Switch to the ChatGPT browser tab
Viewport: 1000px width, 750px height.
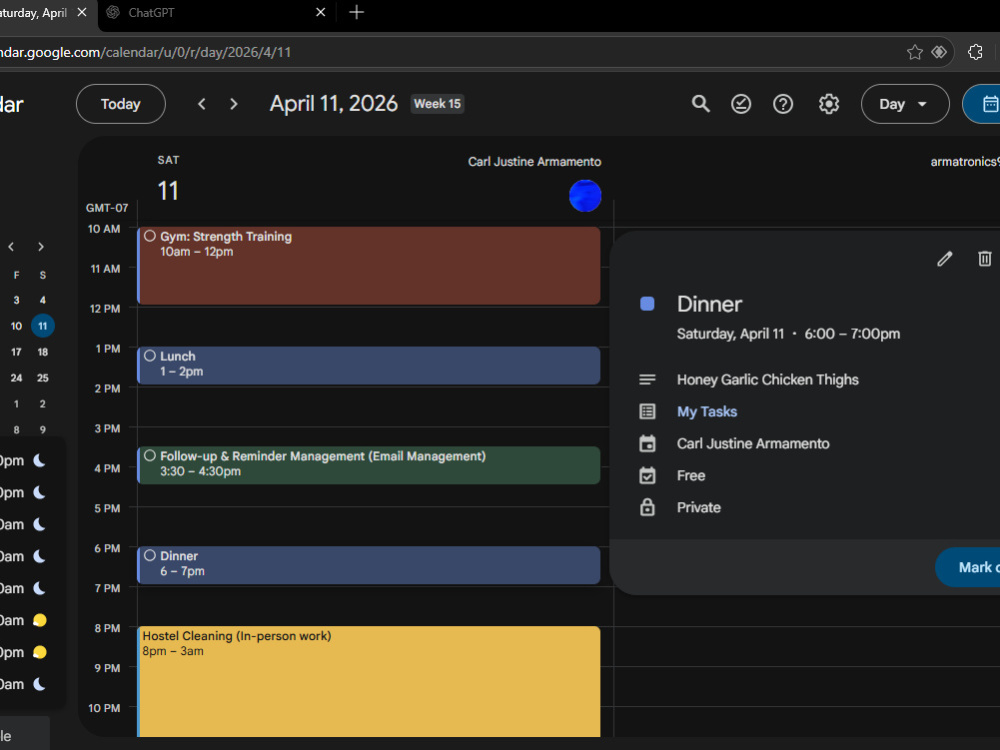[217, 12]
